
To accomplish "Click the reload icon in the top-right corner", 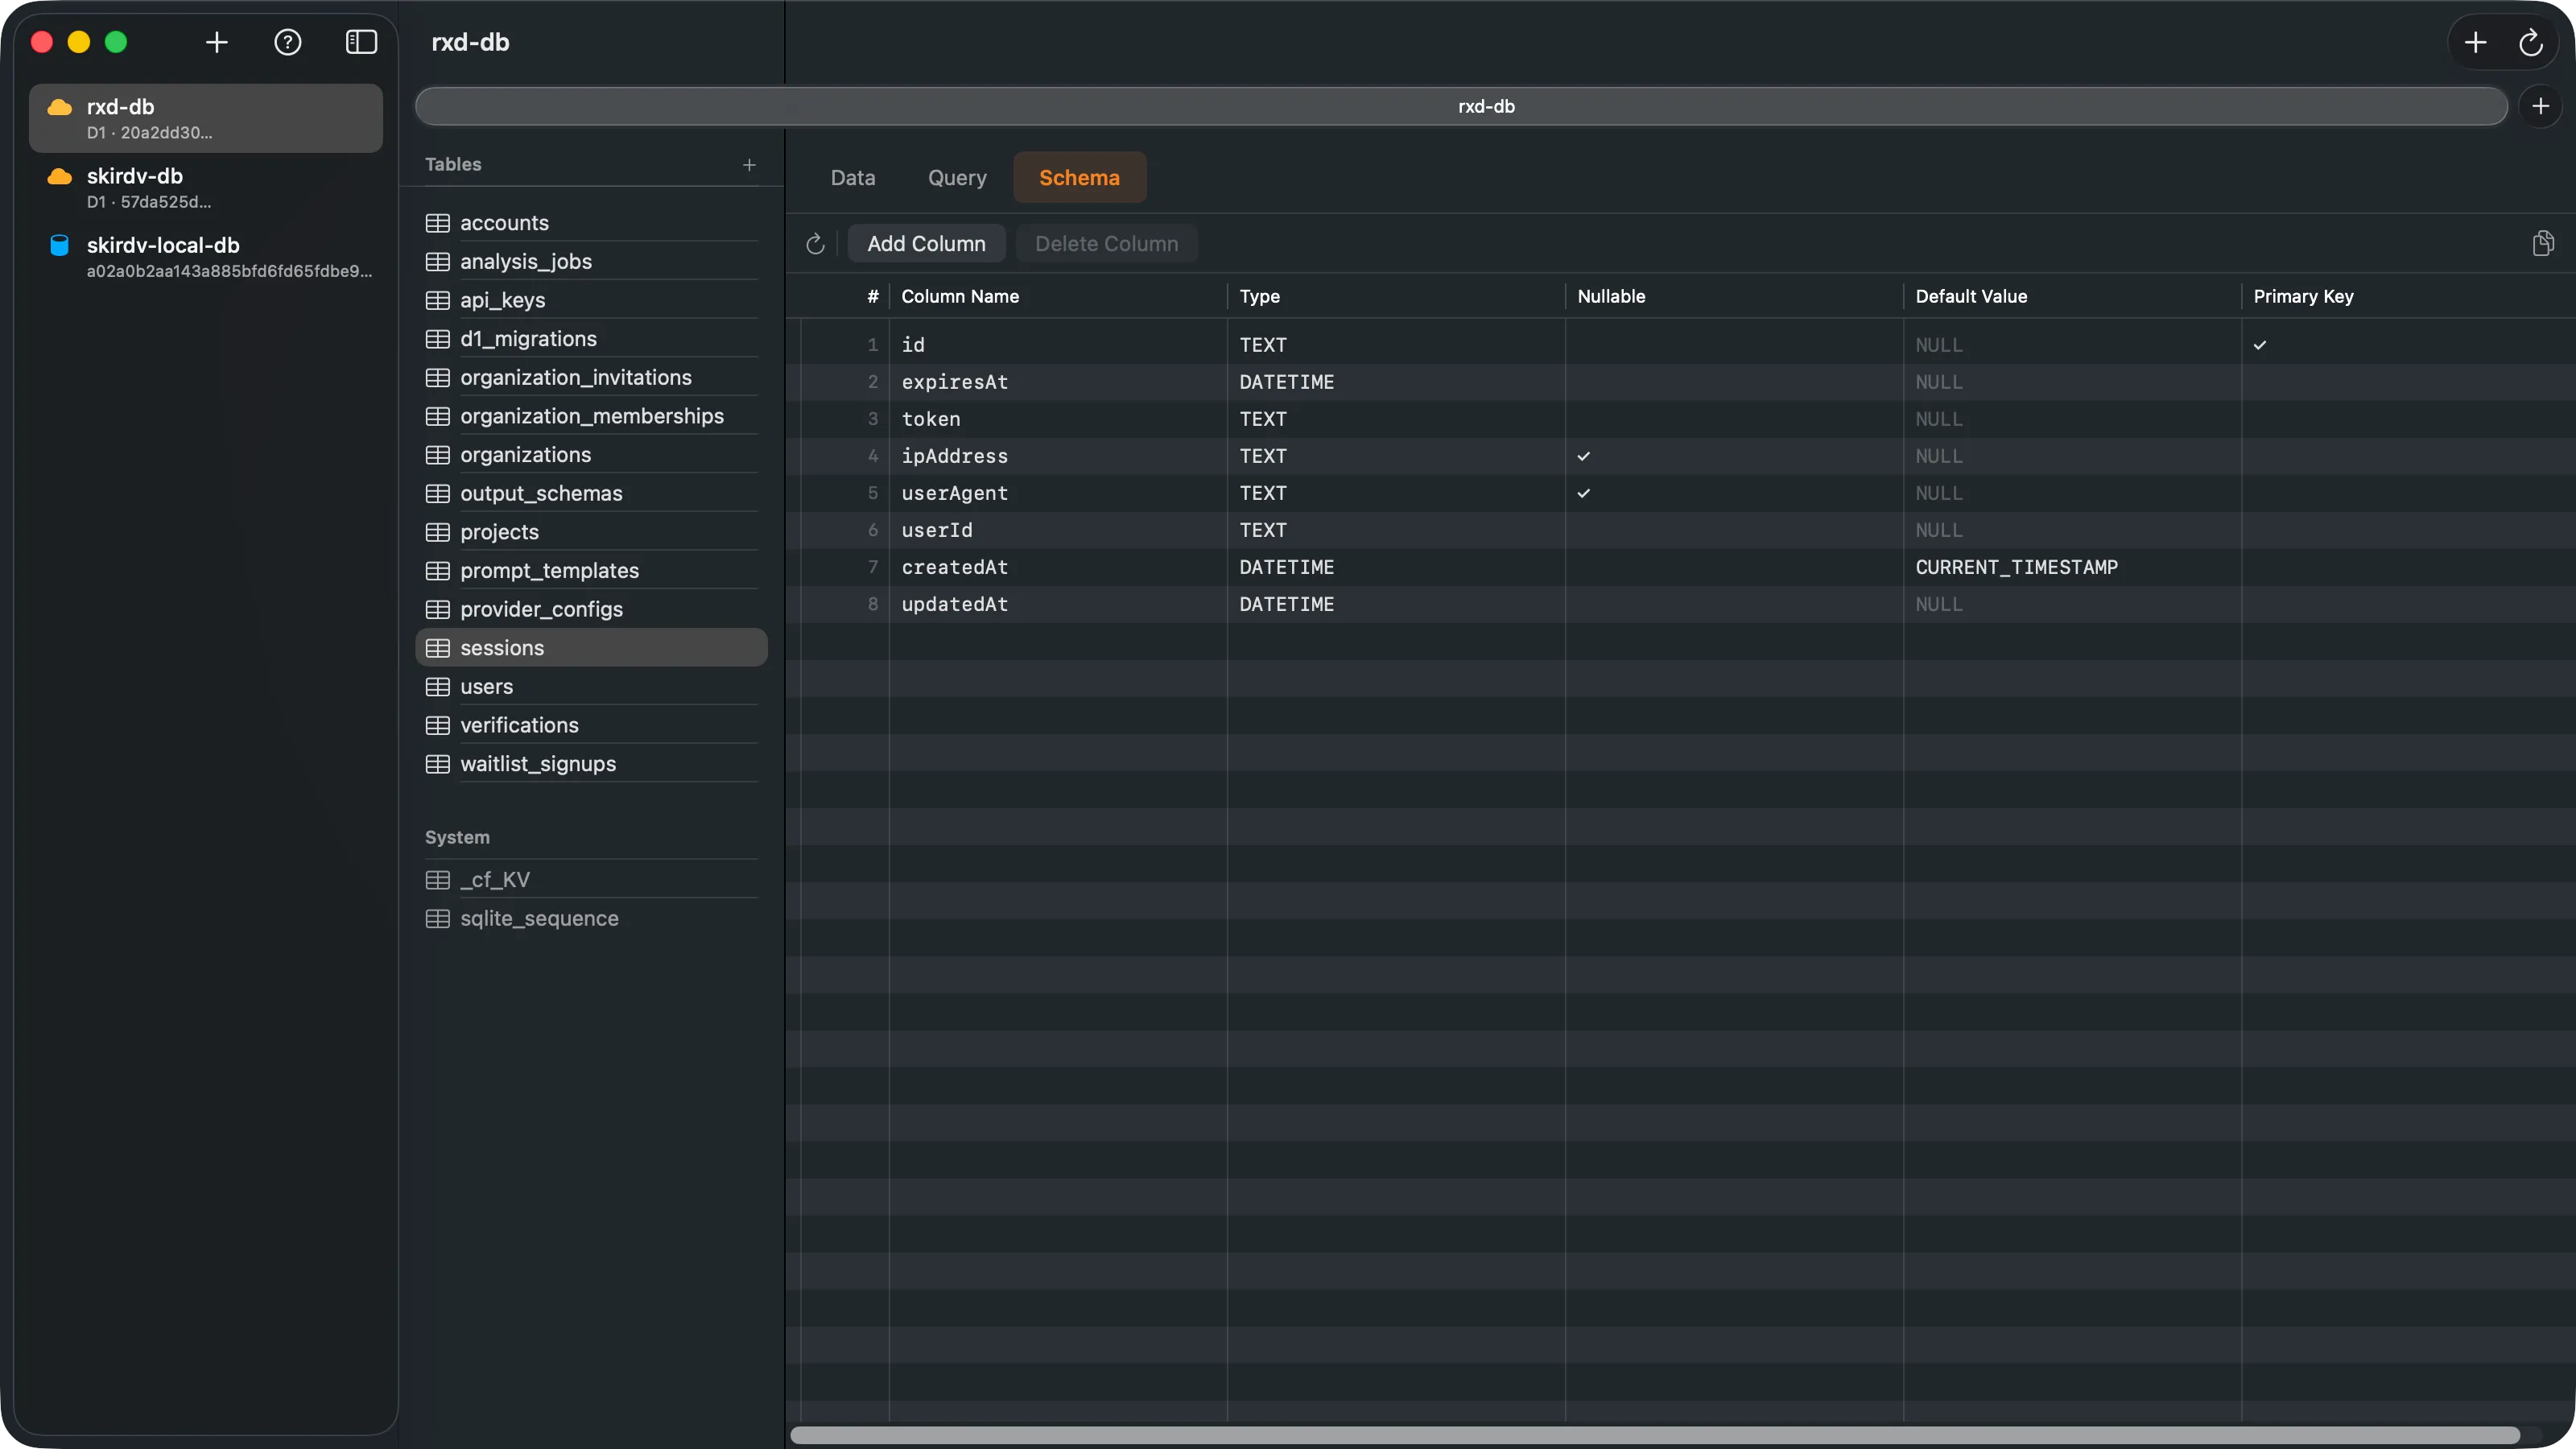I will 2531,42.
